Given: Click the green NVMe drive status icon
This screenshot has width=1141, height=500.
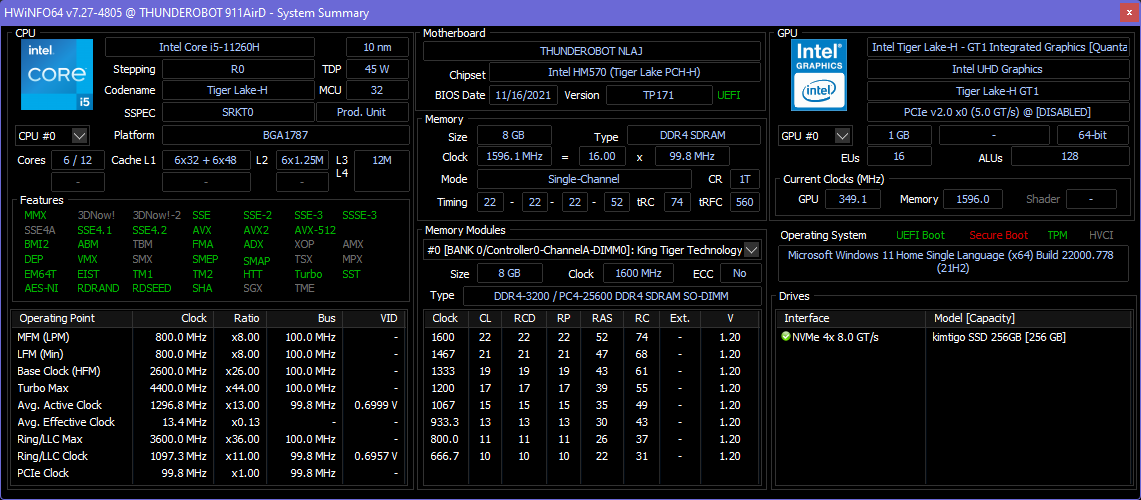Looking at the screenshot, I should point(785,337).
